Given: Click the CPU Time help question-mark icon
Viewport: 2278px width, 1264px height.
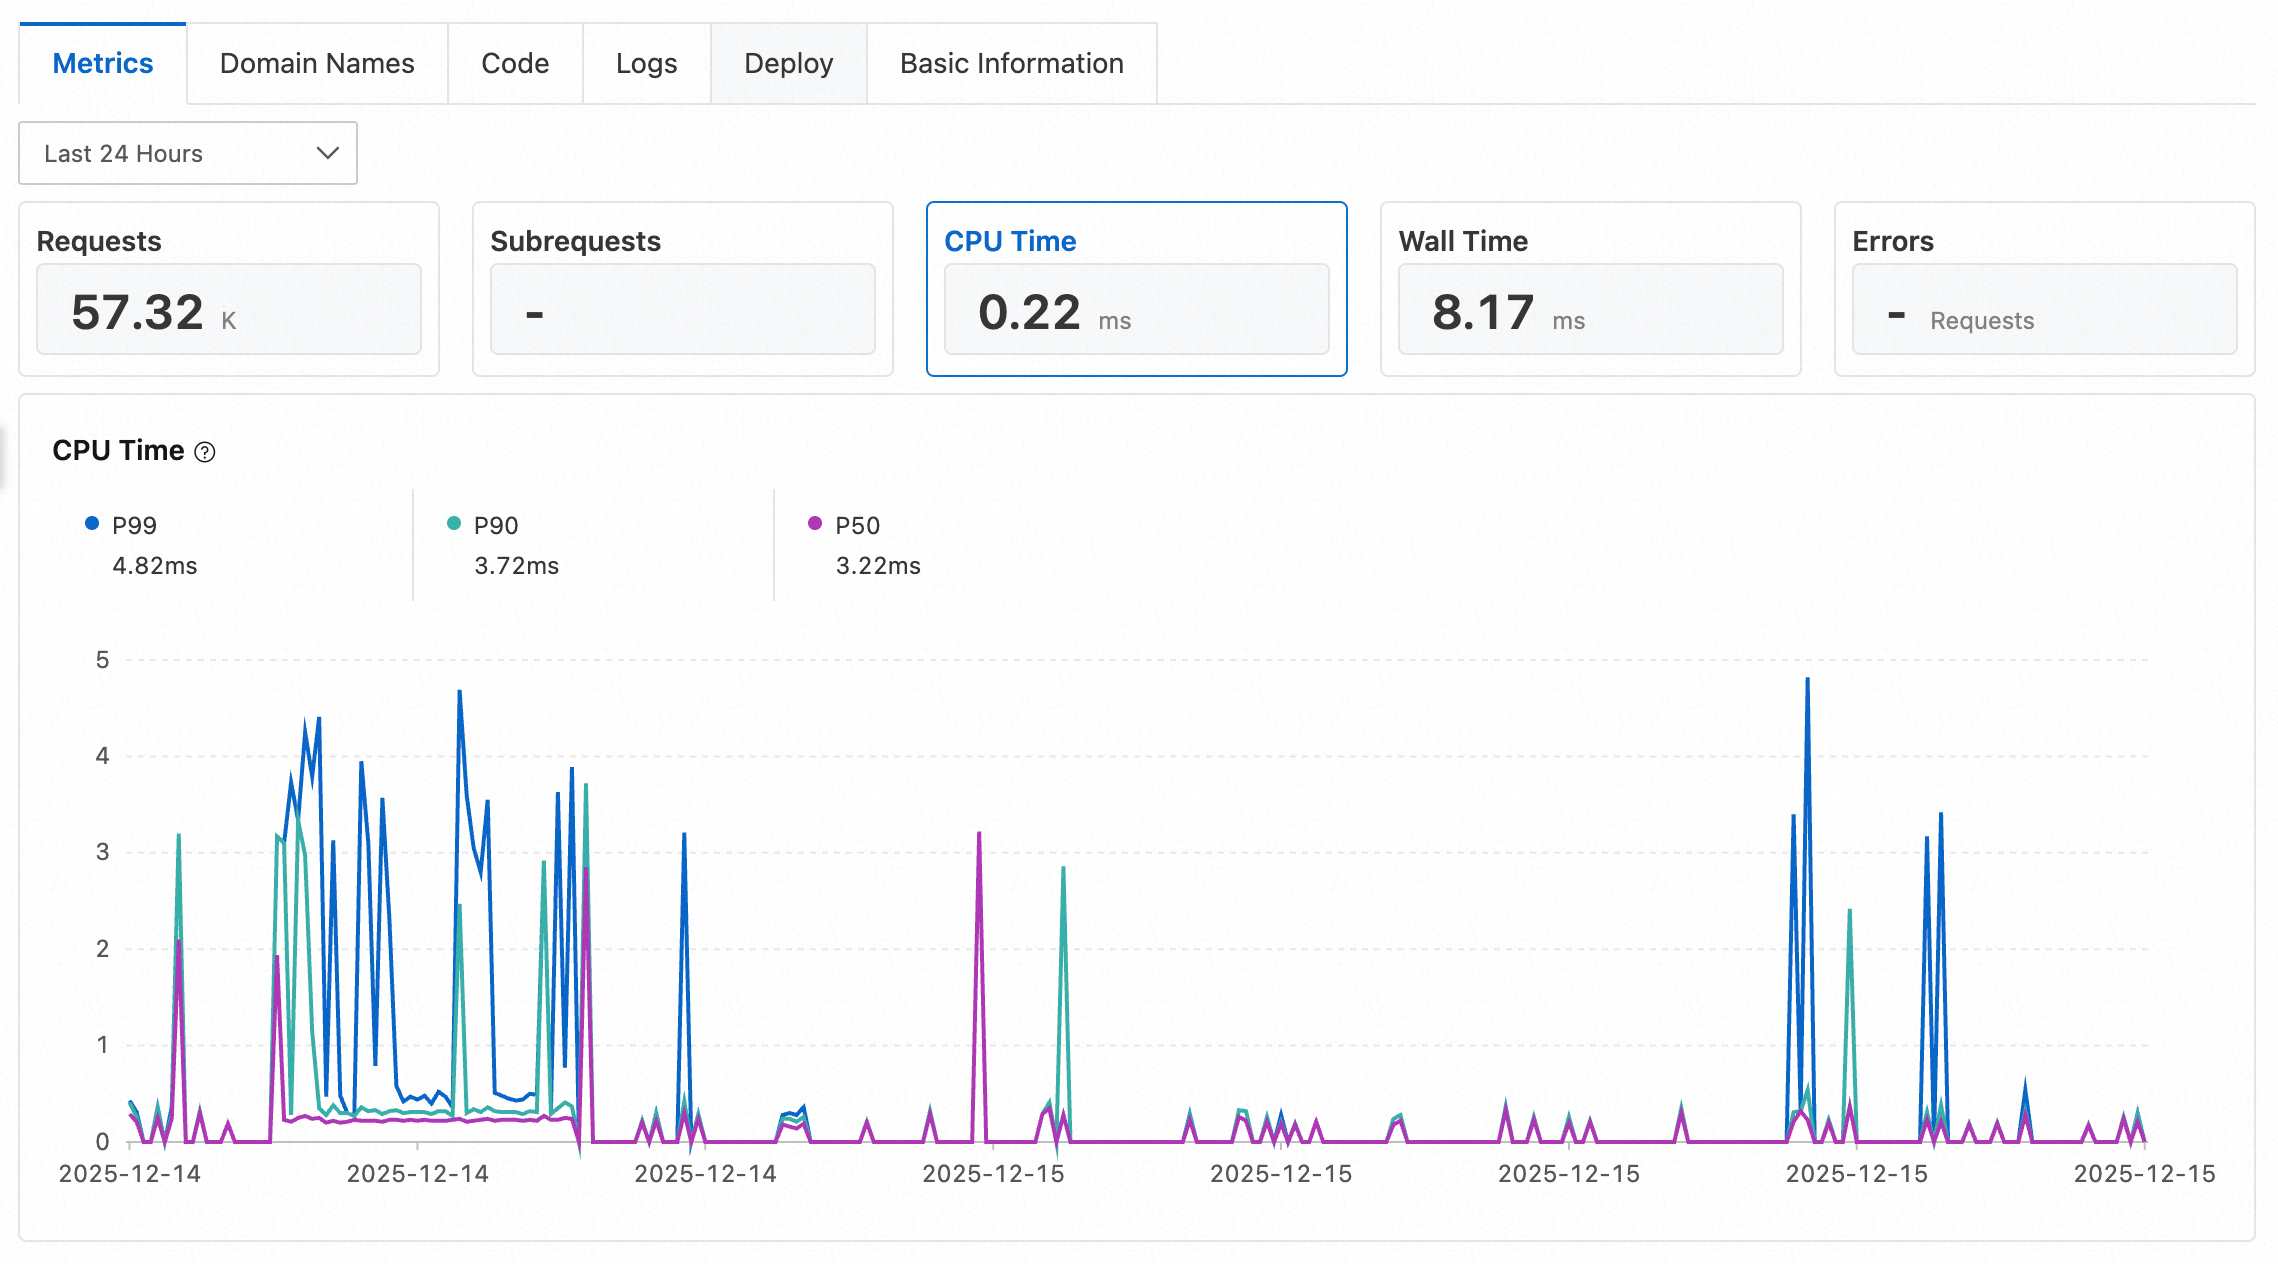Looking at the screenshot, I should click(204, 452).
